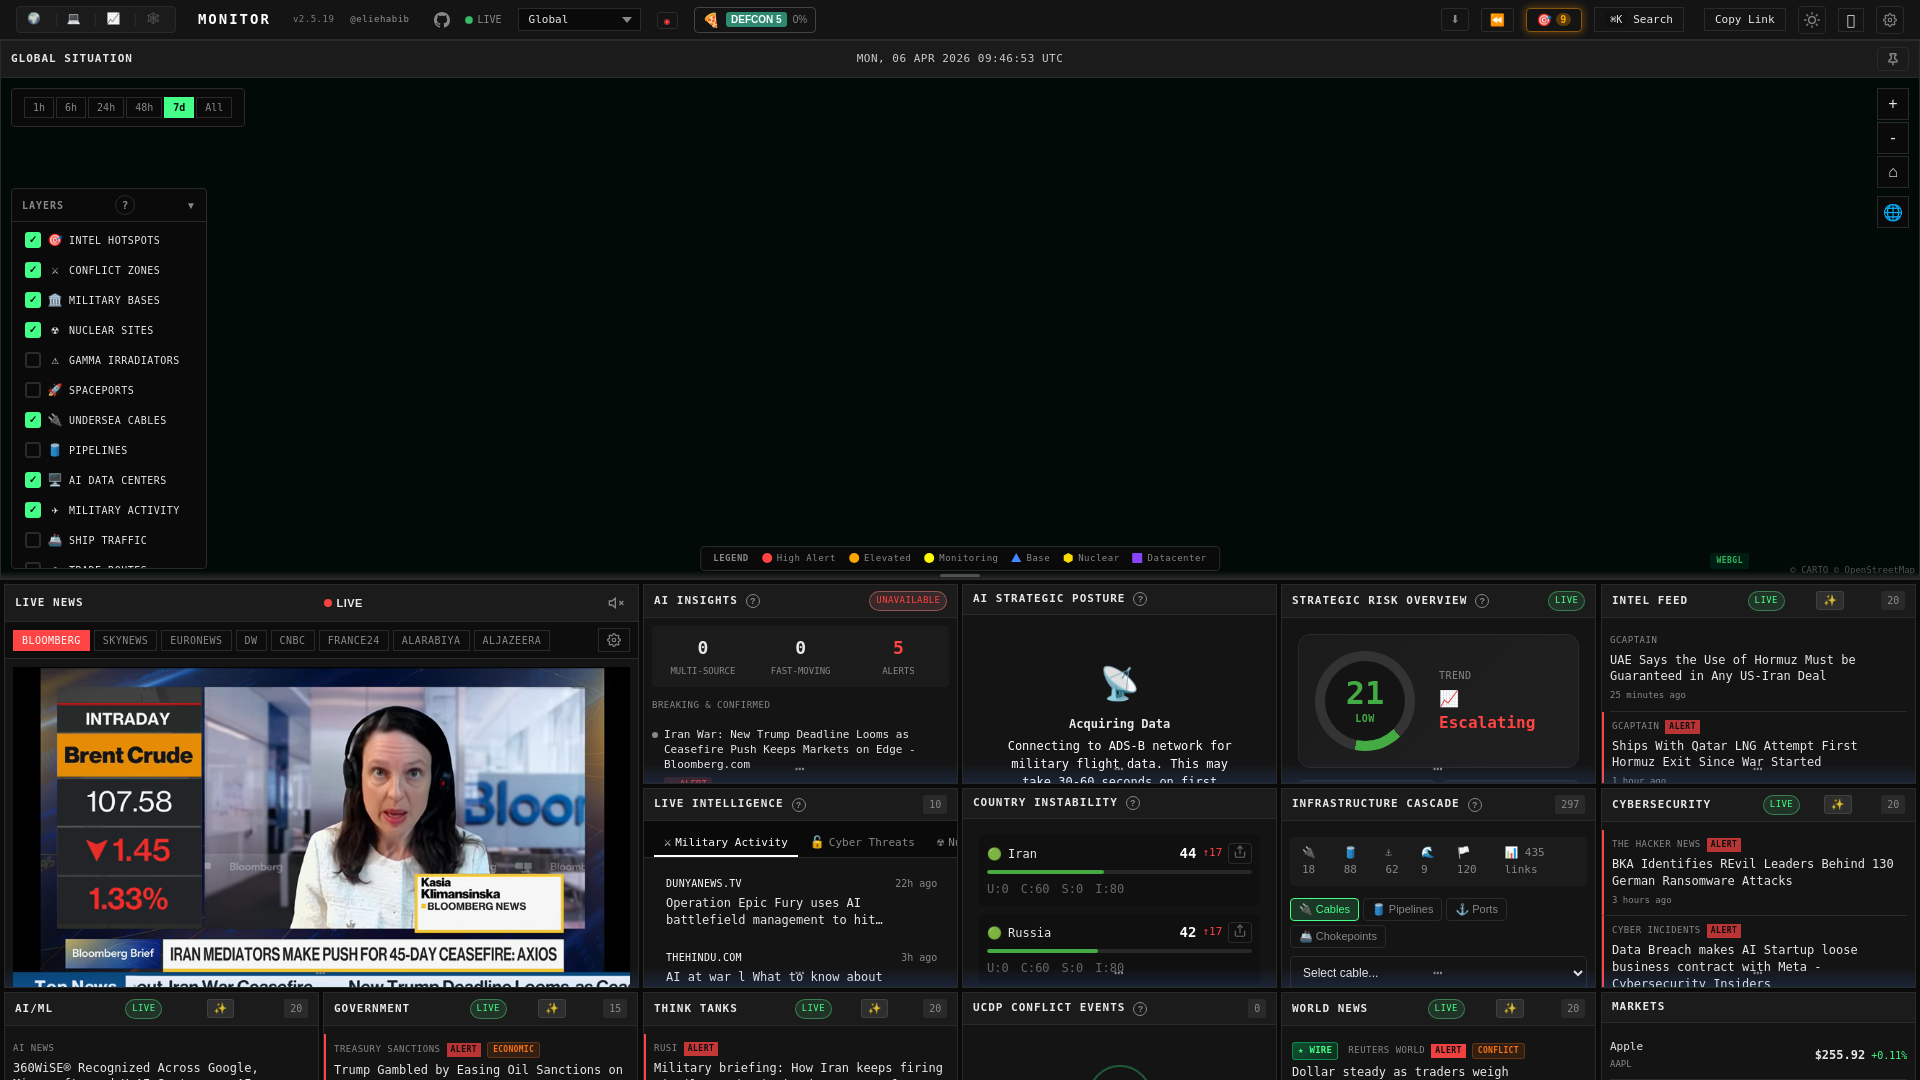Viewport: 1920px width, 1080px height.
Task: Select the Chokepoints infrastructure filter
Action: point(1338,936)
